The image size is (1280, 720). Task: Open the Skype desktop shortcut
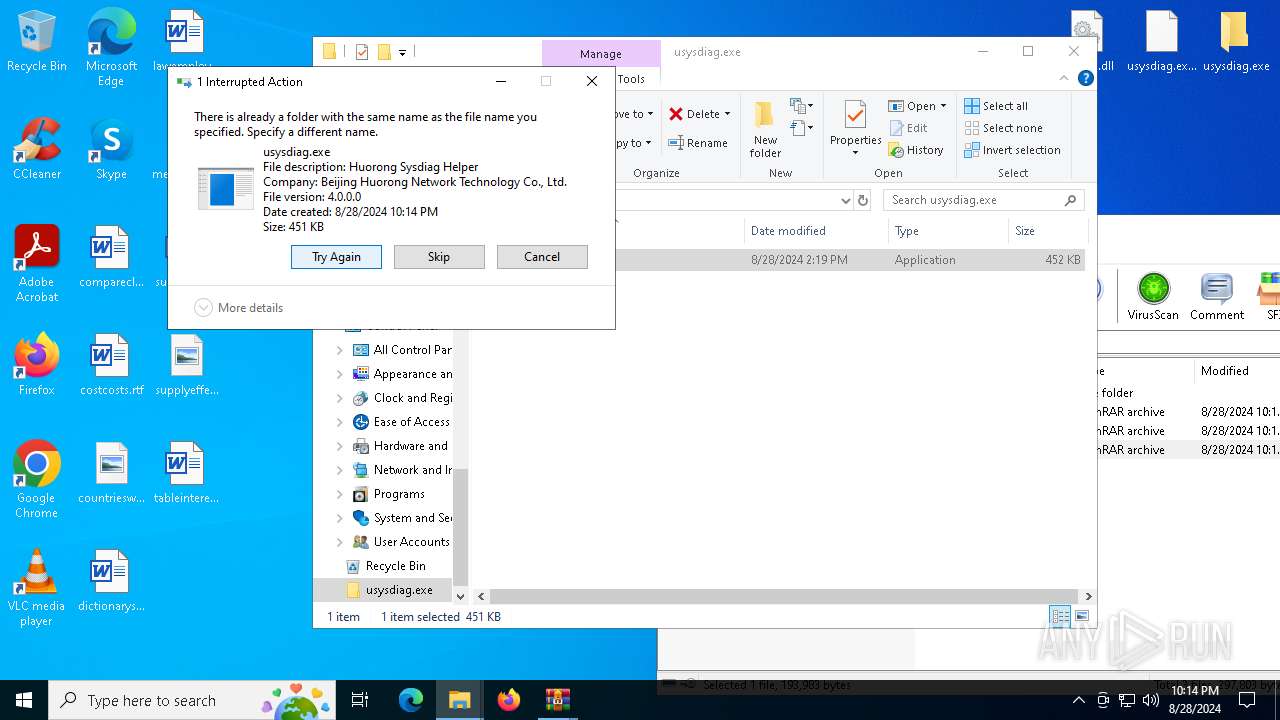[x=111, y=149]
